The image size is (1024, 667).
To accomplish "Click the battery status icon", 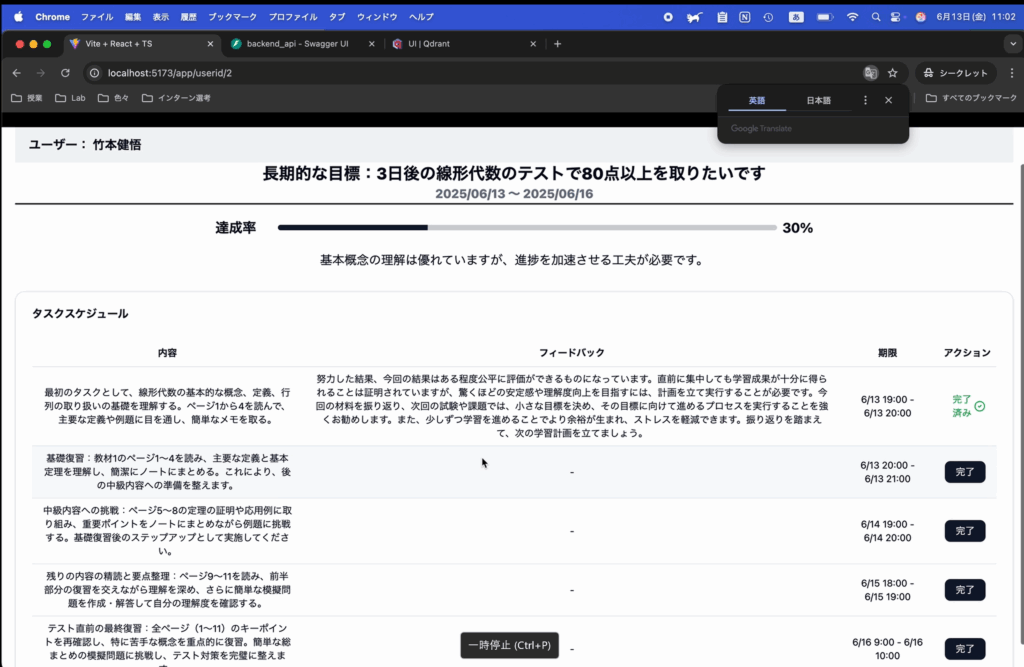I will [825, 17].
